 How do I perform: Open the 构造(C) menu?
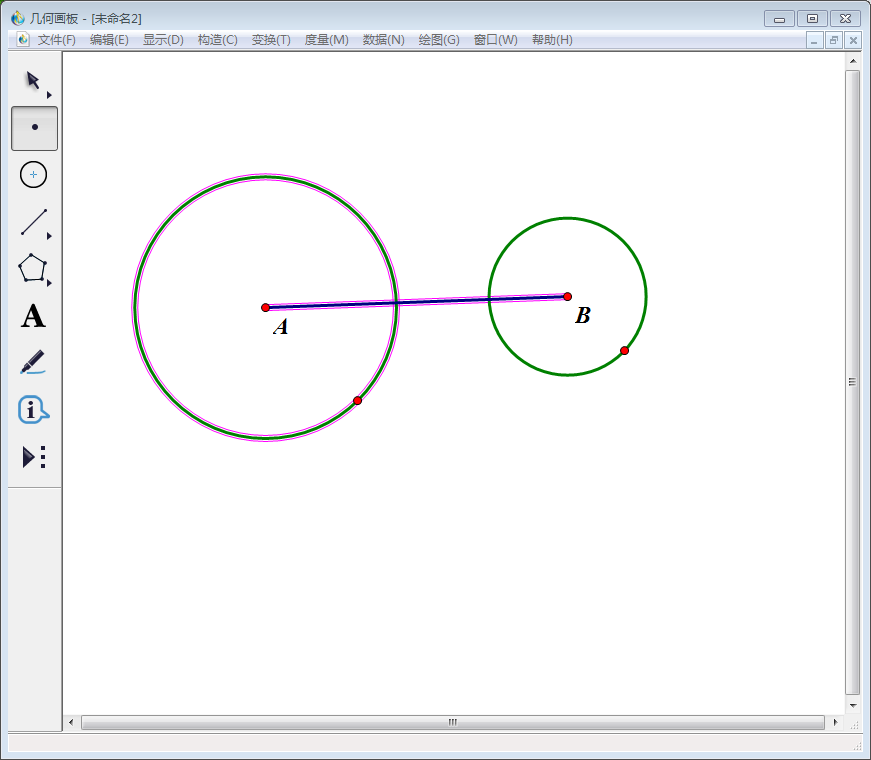click(x=217, y=40)
